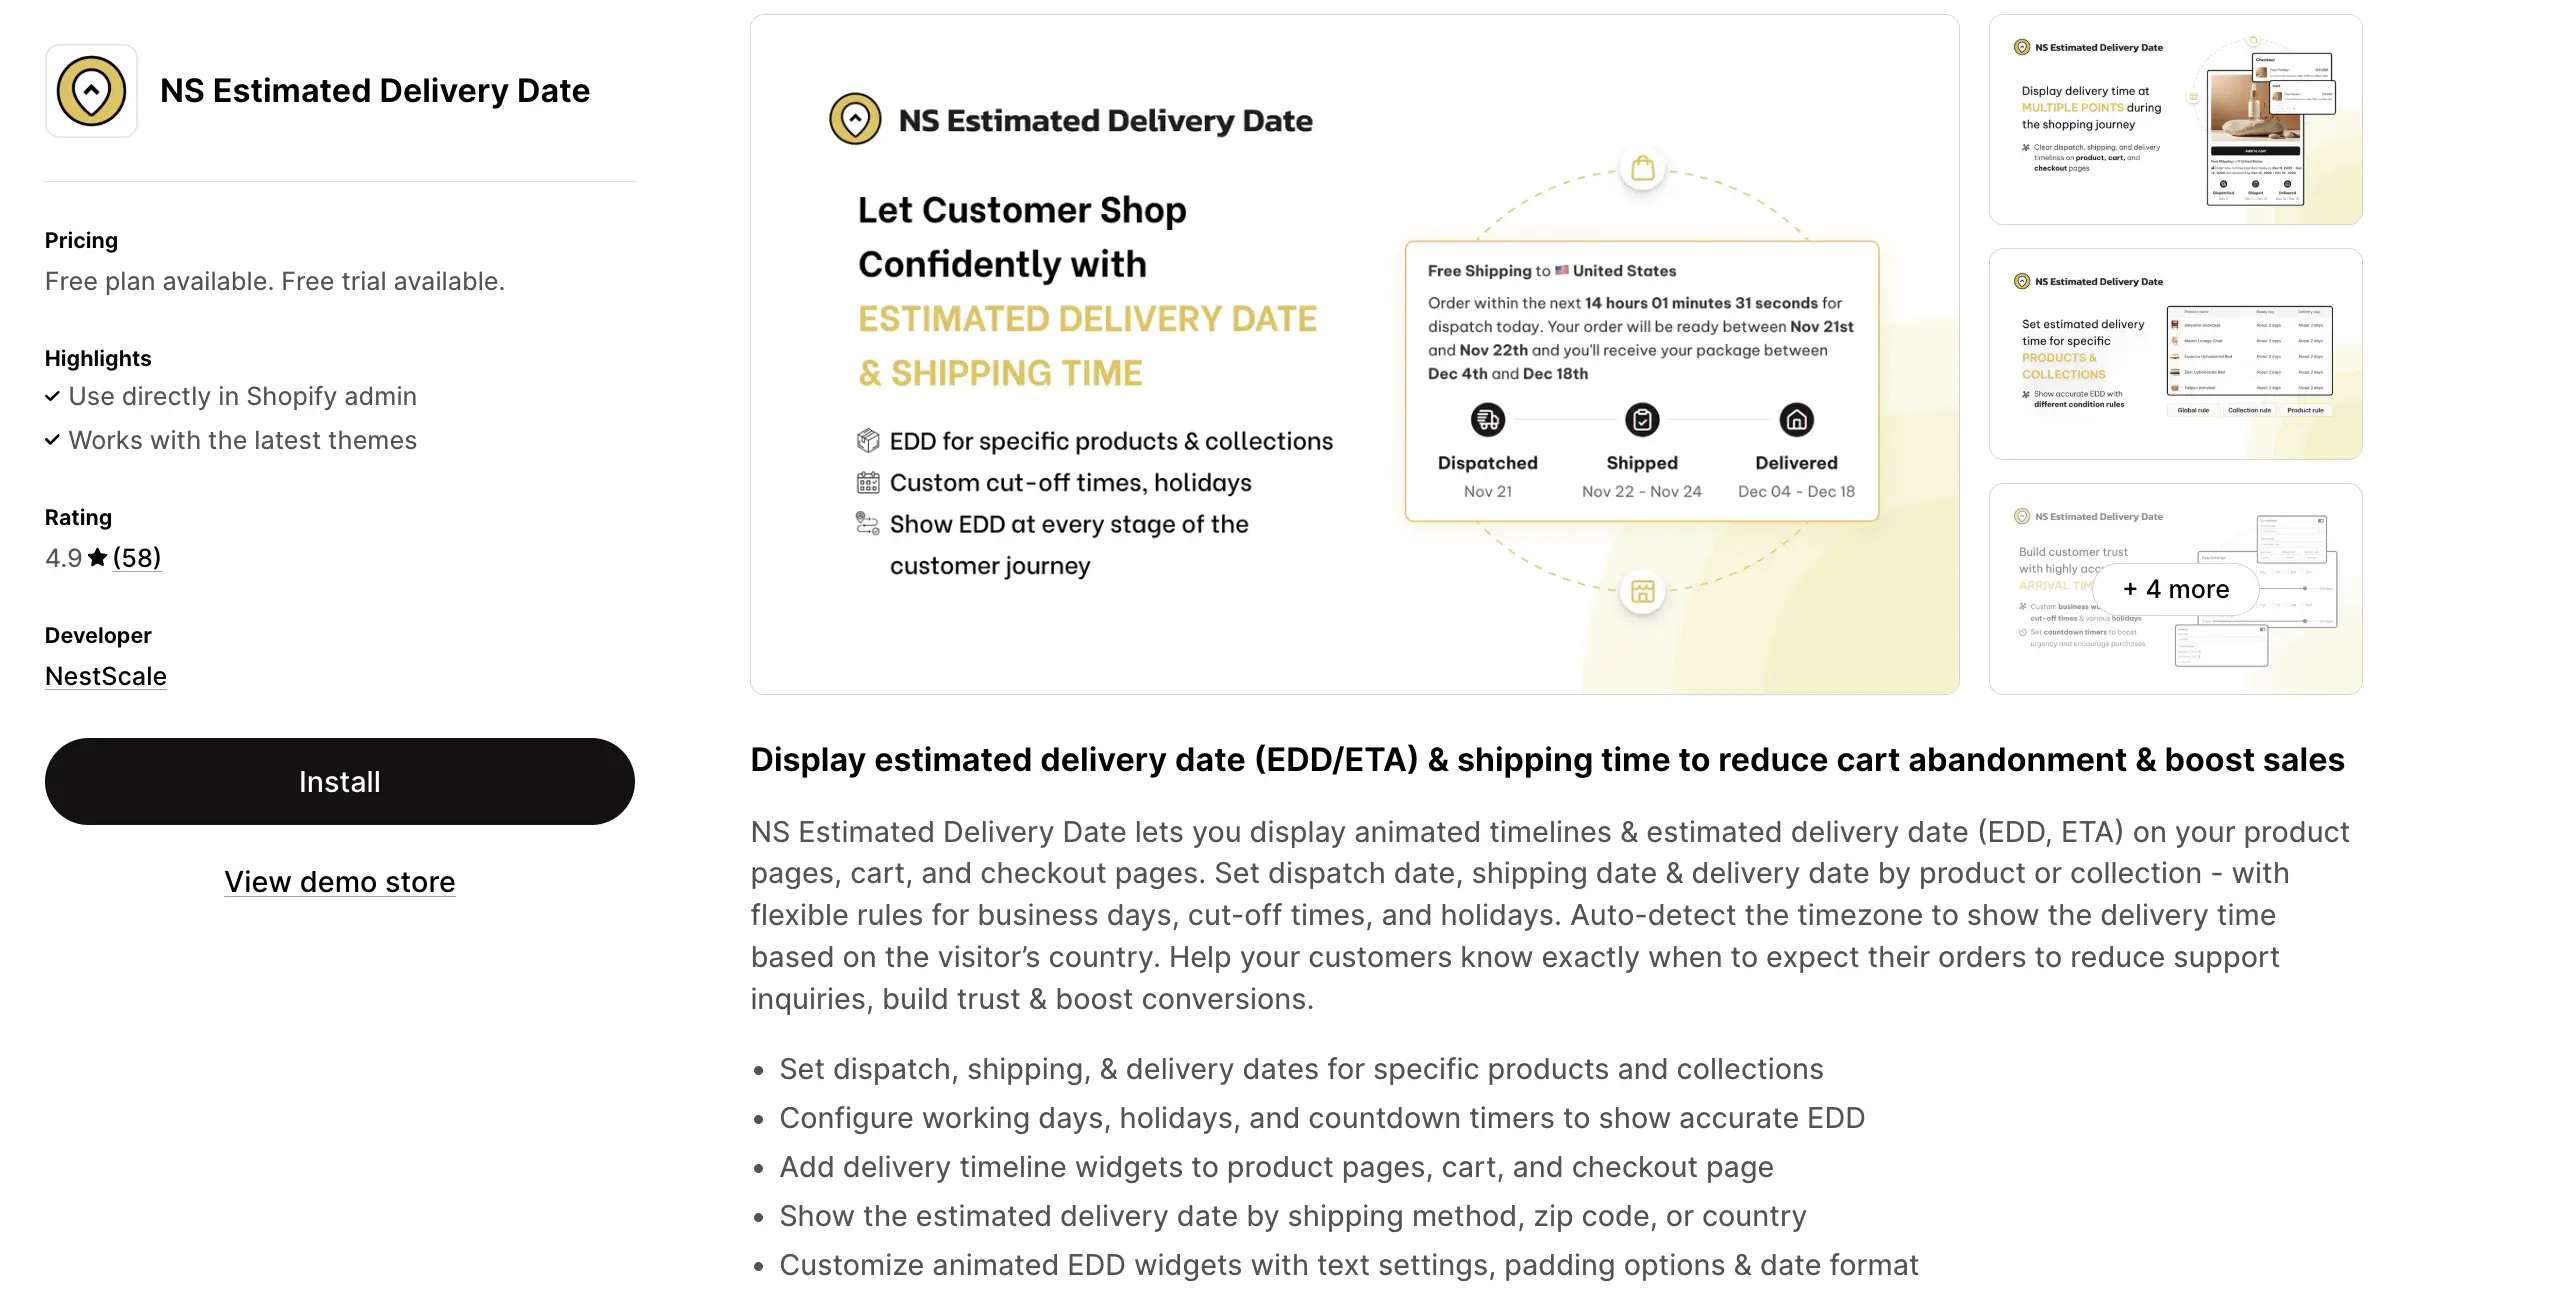
Task: Install the NS Estimated Delivery Date app
Action: click(x=340, y=782)
